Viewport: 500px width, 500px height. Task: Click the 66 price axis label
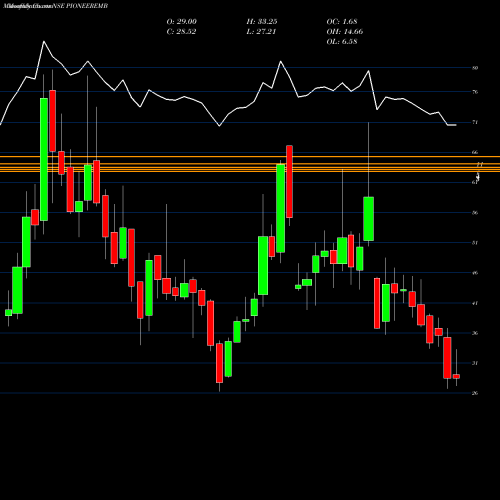click(475, 152)
